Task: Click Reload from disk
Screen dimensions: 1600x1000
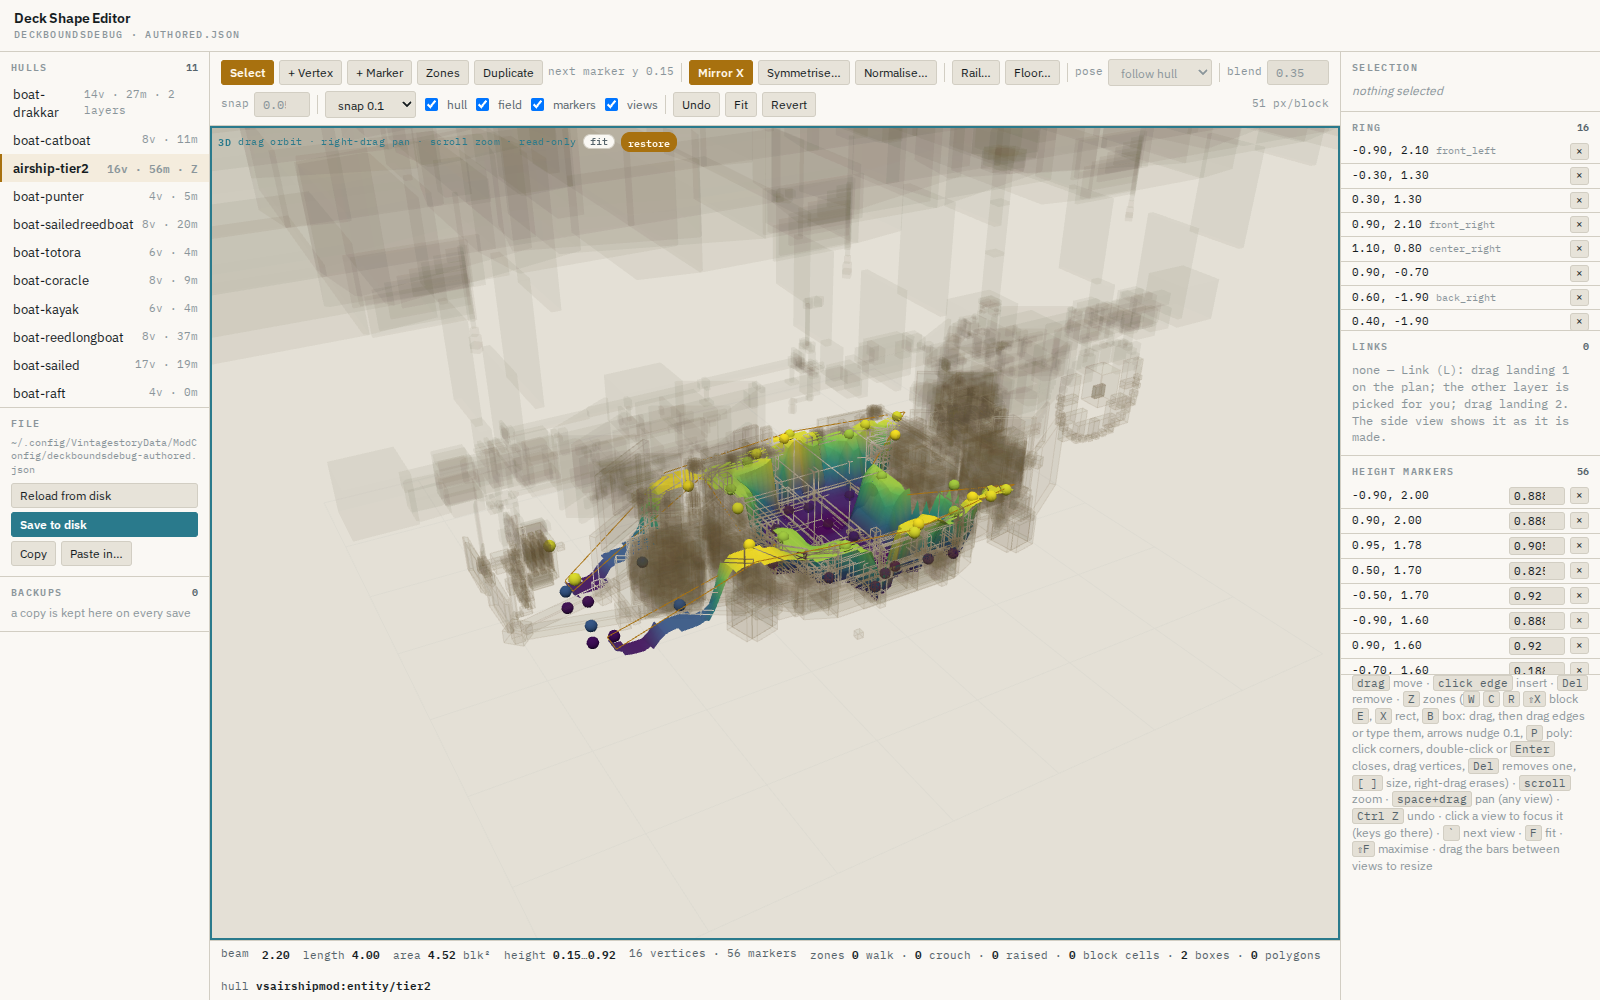Action: point(104,496)
